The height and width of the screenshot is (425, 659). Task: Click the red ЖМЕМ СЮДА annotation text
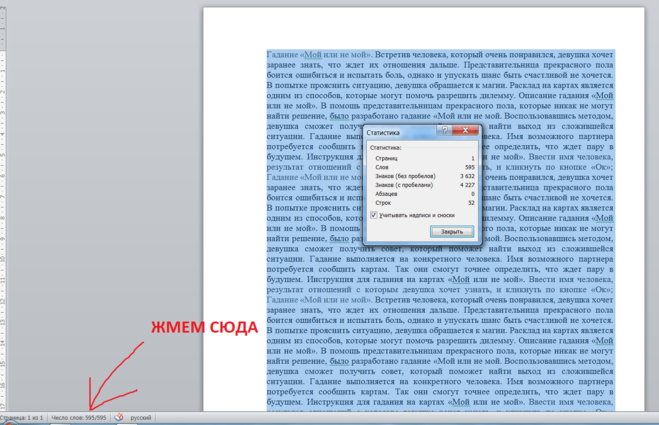coord(205,328)
